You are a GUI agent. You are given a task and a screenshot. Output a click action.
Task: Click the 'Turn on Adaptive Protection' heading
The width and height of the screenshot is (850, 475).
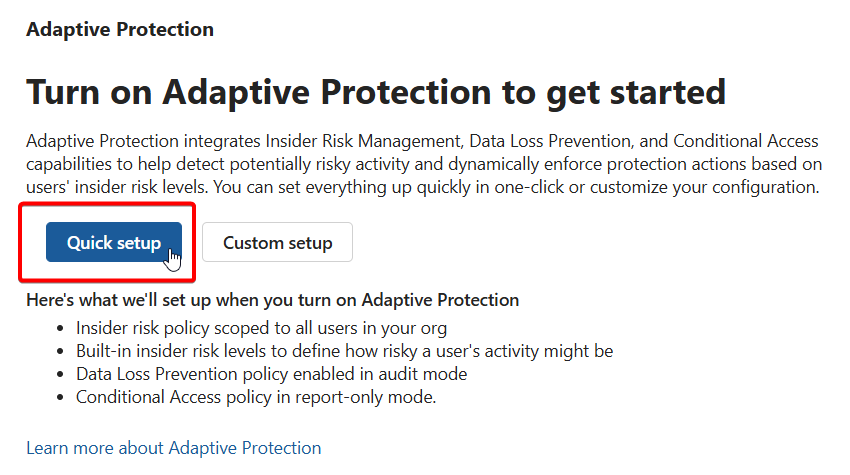click(375, 92)
